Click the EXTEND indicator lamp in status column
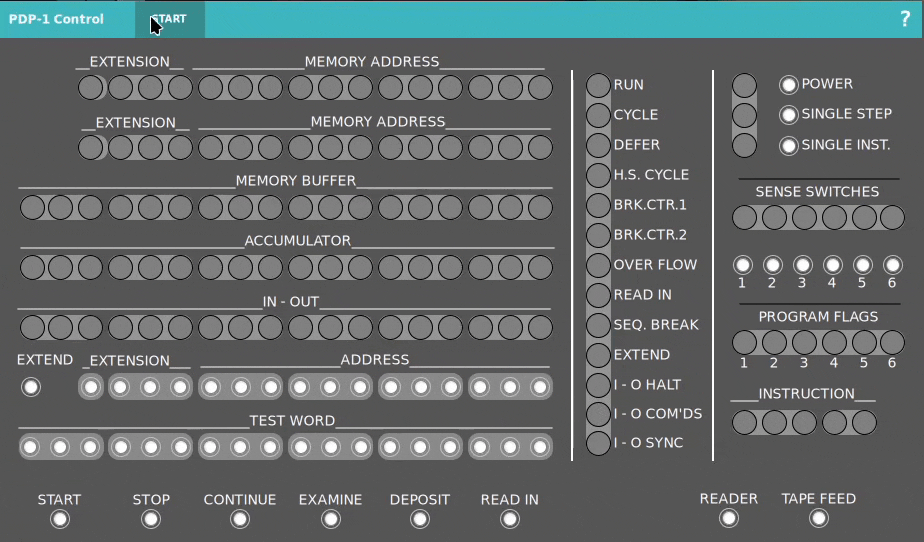 click(598, 355)
